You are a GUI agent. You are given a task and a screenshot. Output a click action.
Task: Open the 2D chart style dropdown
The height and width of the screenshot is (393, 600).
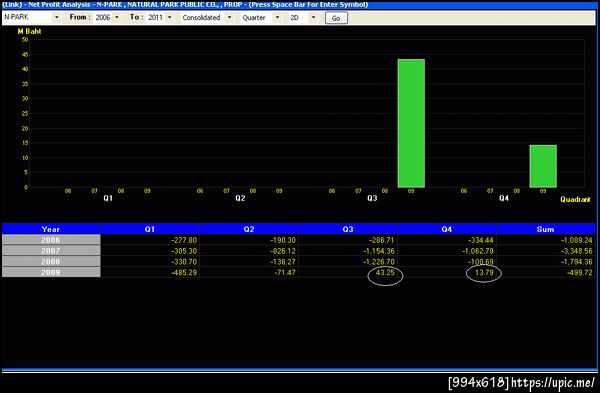[x=313, y=18]
